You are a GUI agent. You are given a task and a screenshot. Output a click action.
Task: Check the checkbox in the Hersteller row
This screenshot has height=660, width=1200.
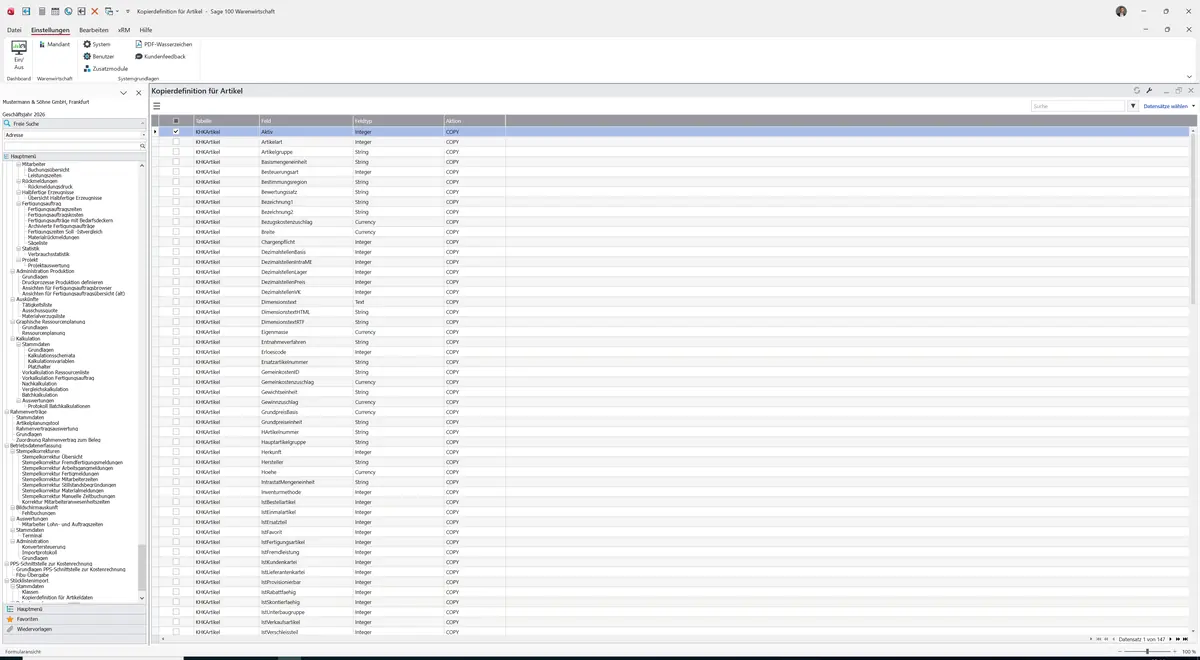(176, 462)
